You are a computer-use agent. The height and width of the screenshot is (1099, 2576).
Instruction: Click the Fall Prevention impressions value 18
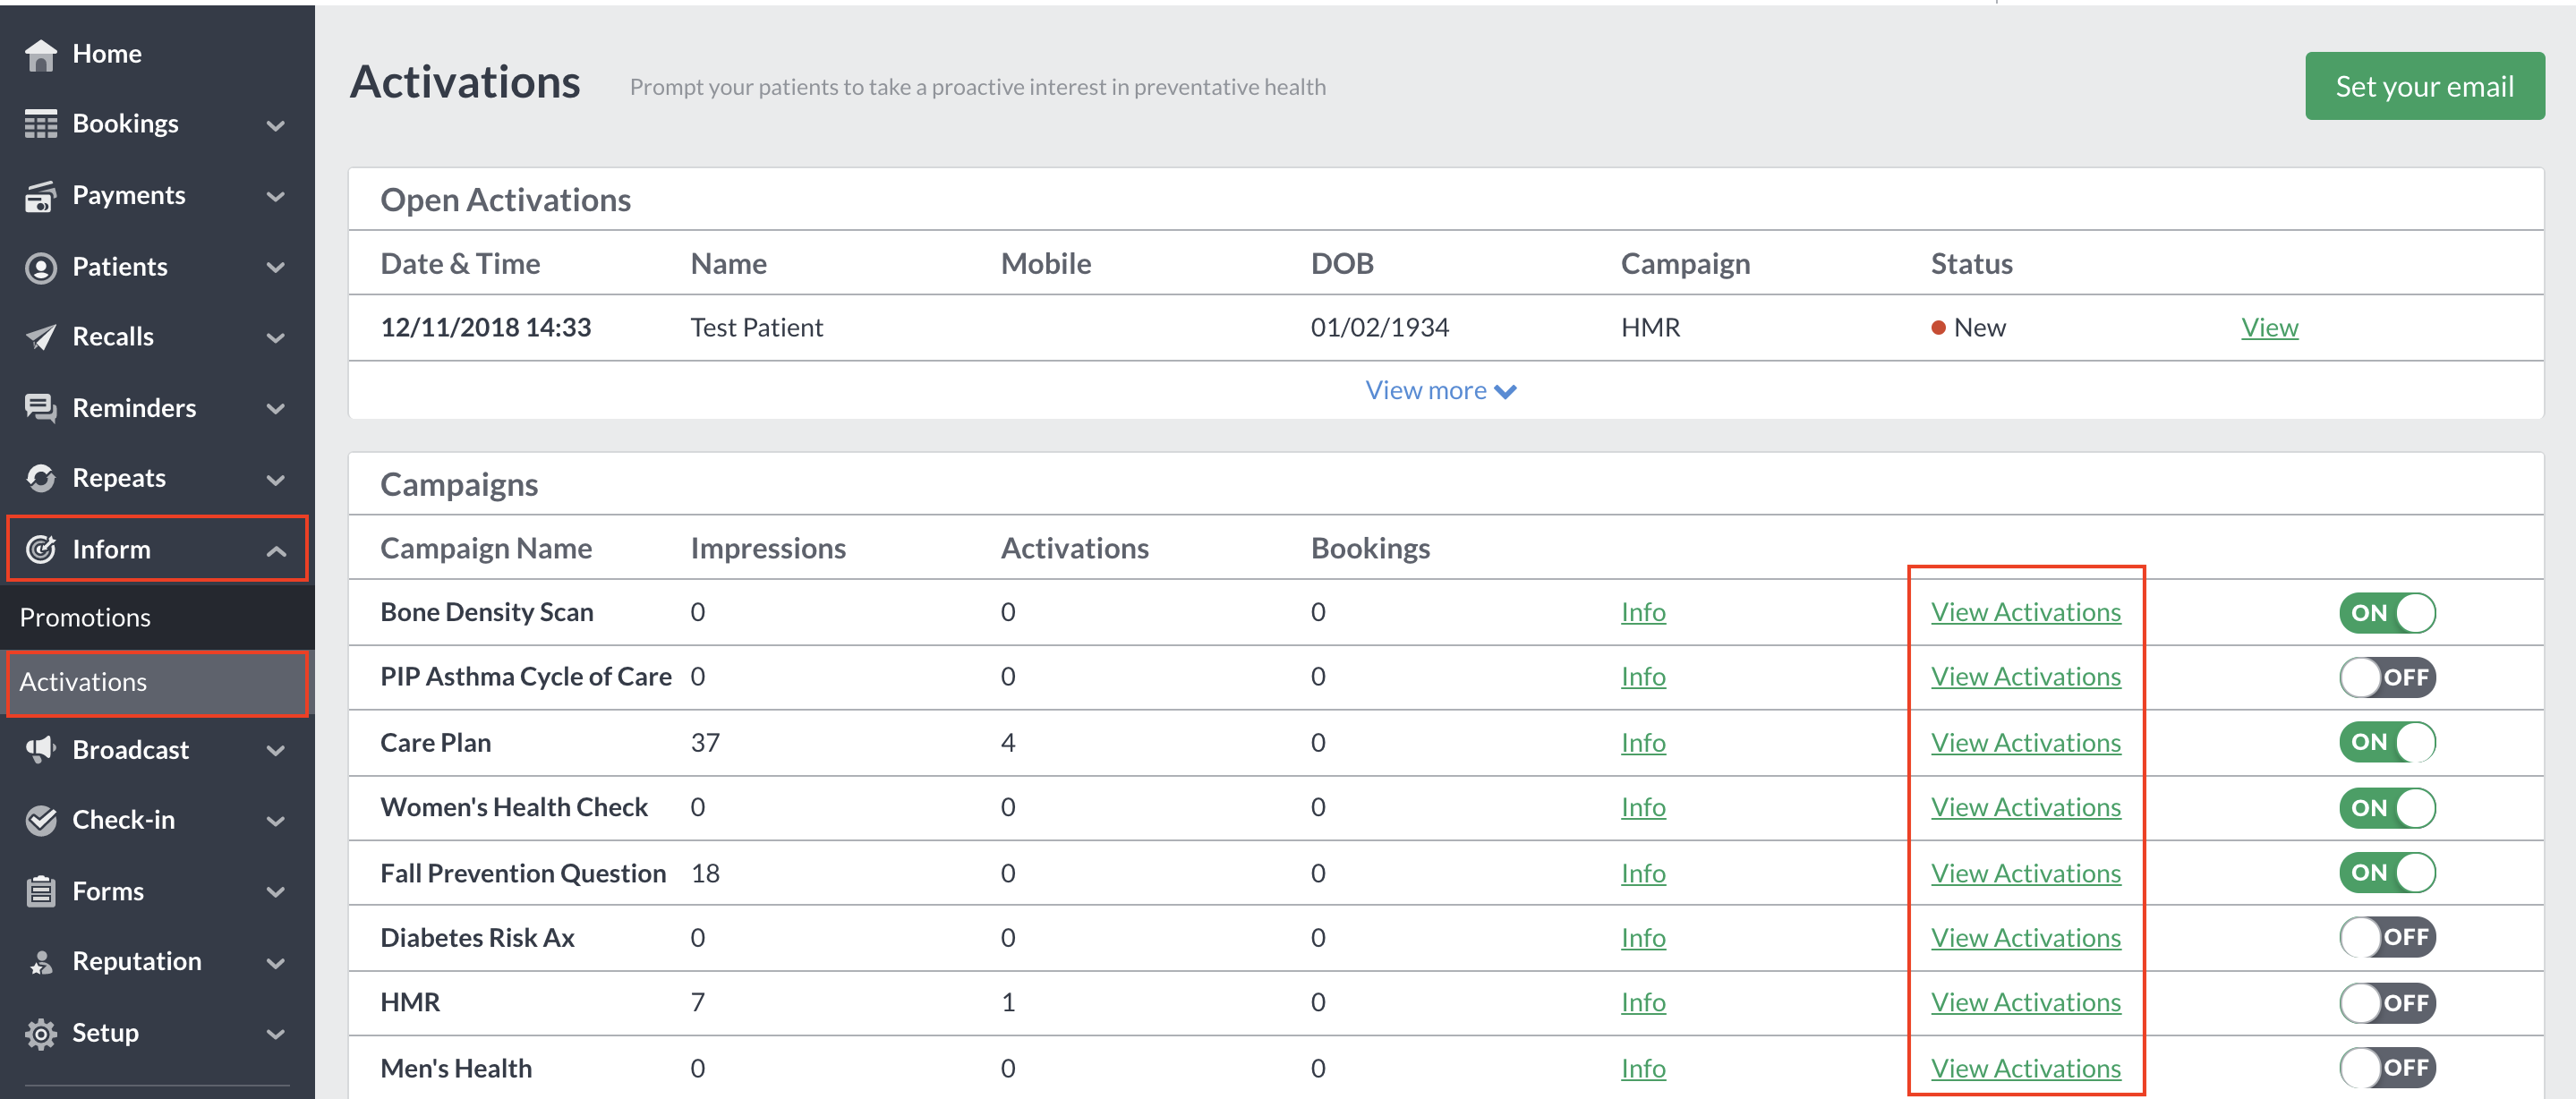pyautogui.click(x=705, y=873)
